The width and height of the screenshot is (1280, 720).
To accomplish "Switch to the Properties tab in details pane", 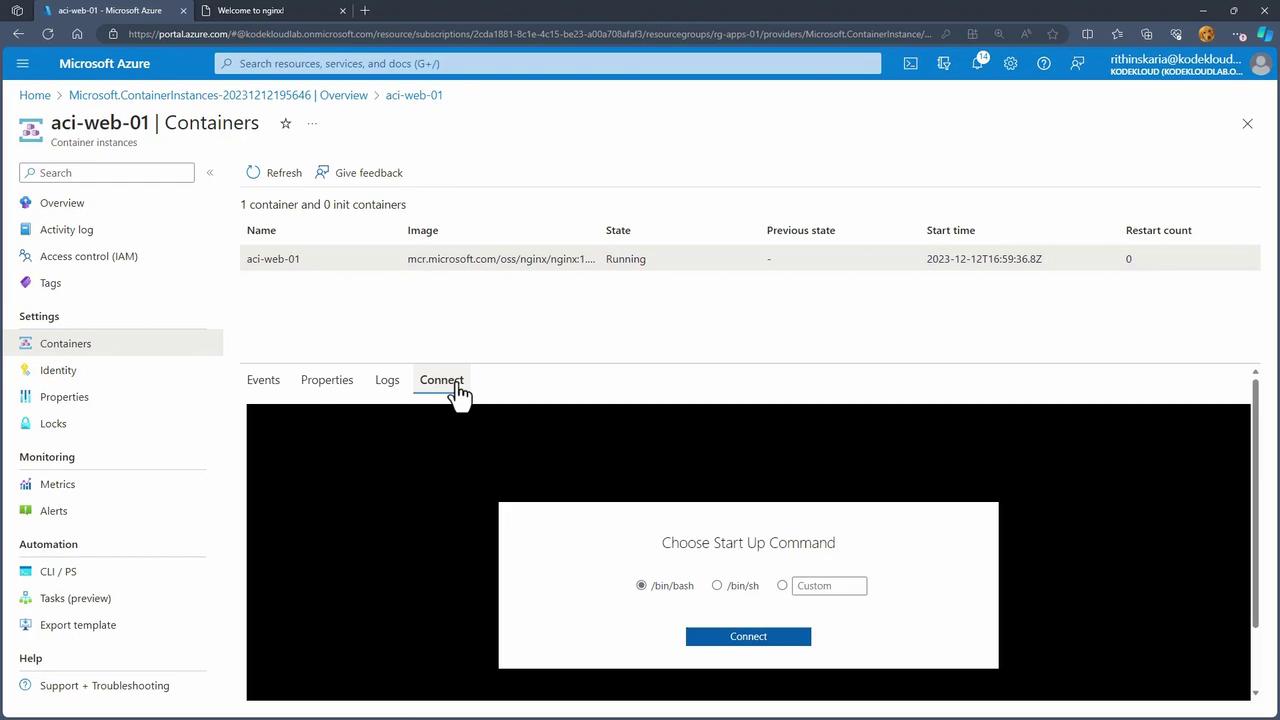I will (x=327, y=380).
